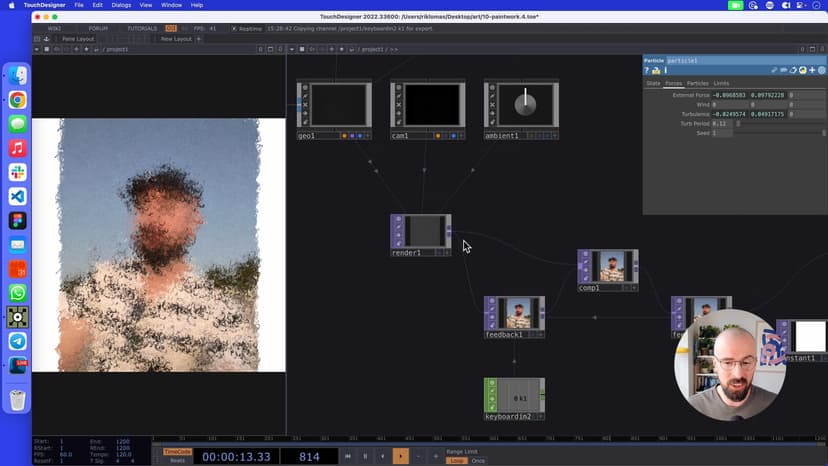The height and width of the screenshot is (466, 828).
Task: Toggle the Realtime checkbox
Action: point(234,29)
